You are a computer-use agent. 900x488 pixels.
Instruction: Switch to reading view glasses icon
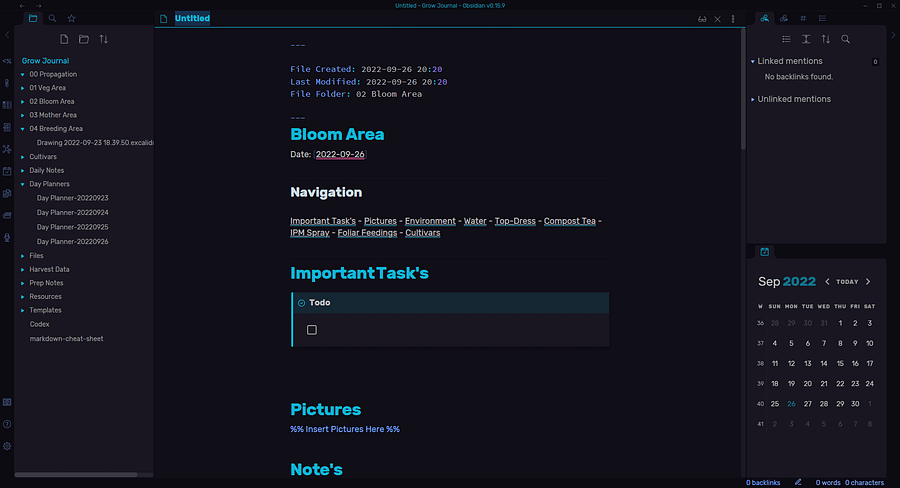tap(702, 19)
